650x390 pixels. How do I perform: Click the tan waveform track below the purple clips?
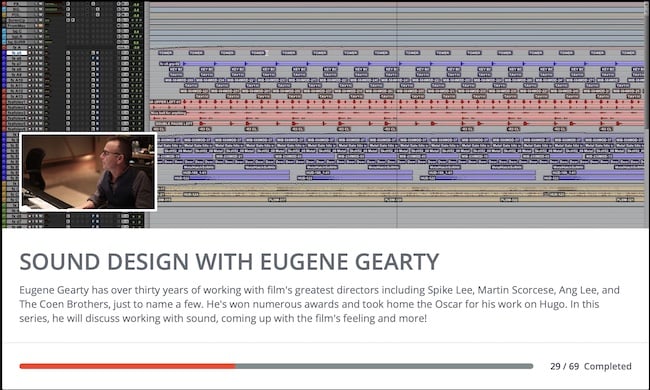pyautogui.click(x=400, y=194)
